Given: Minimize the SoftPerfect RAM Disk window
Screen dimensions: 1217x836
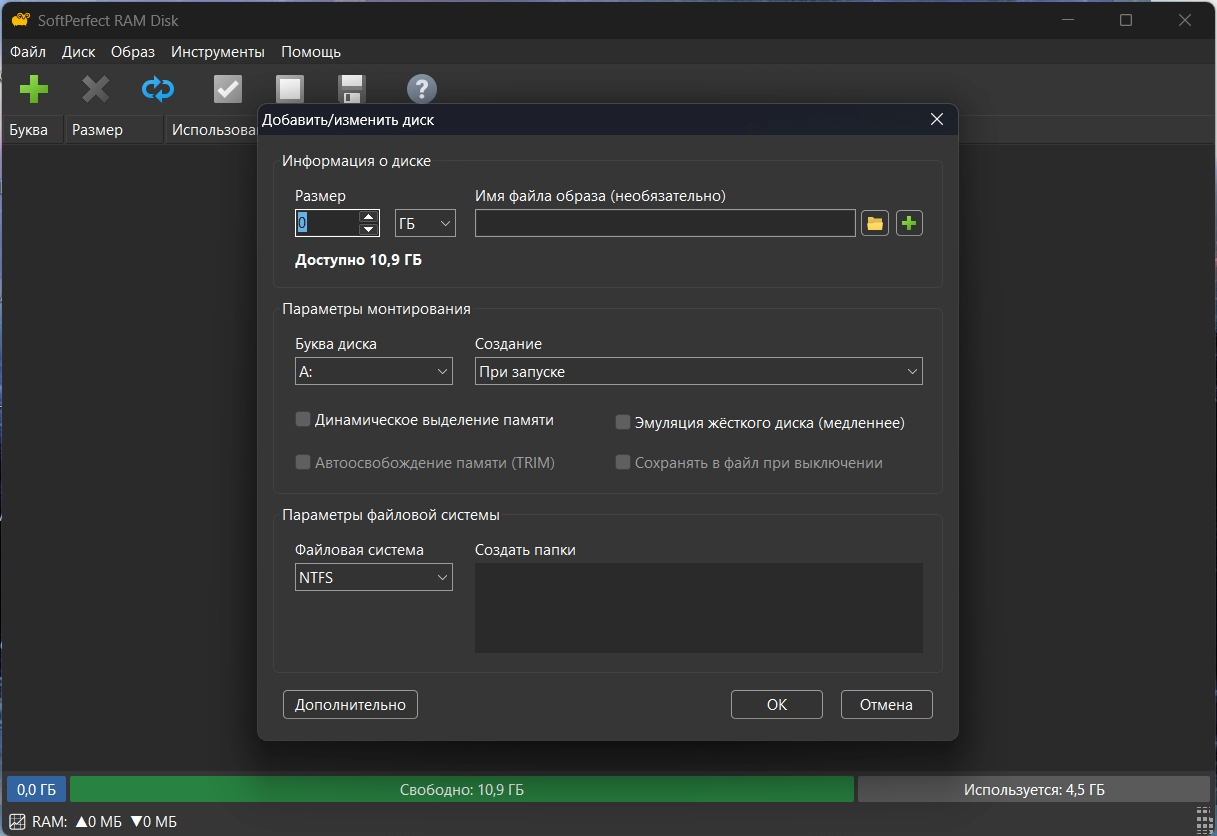Looking at the screenshot, I should point(1068,20).
